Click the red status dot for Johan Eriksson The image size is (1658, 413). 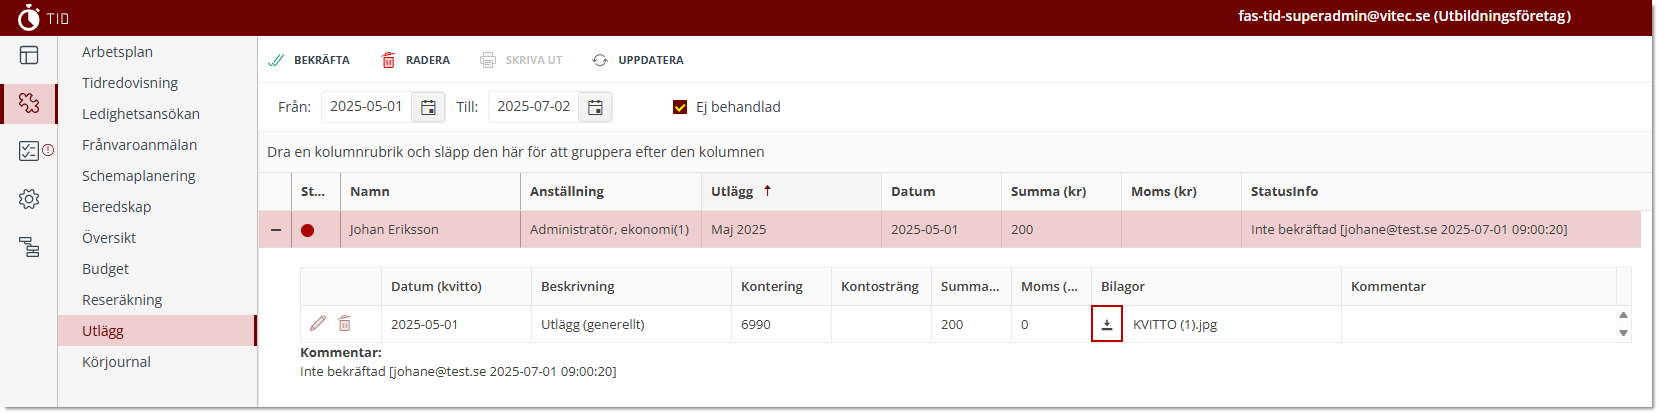click(x=308, y=230)
